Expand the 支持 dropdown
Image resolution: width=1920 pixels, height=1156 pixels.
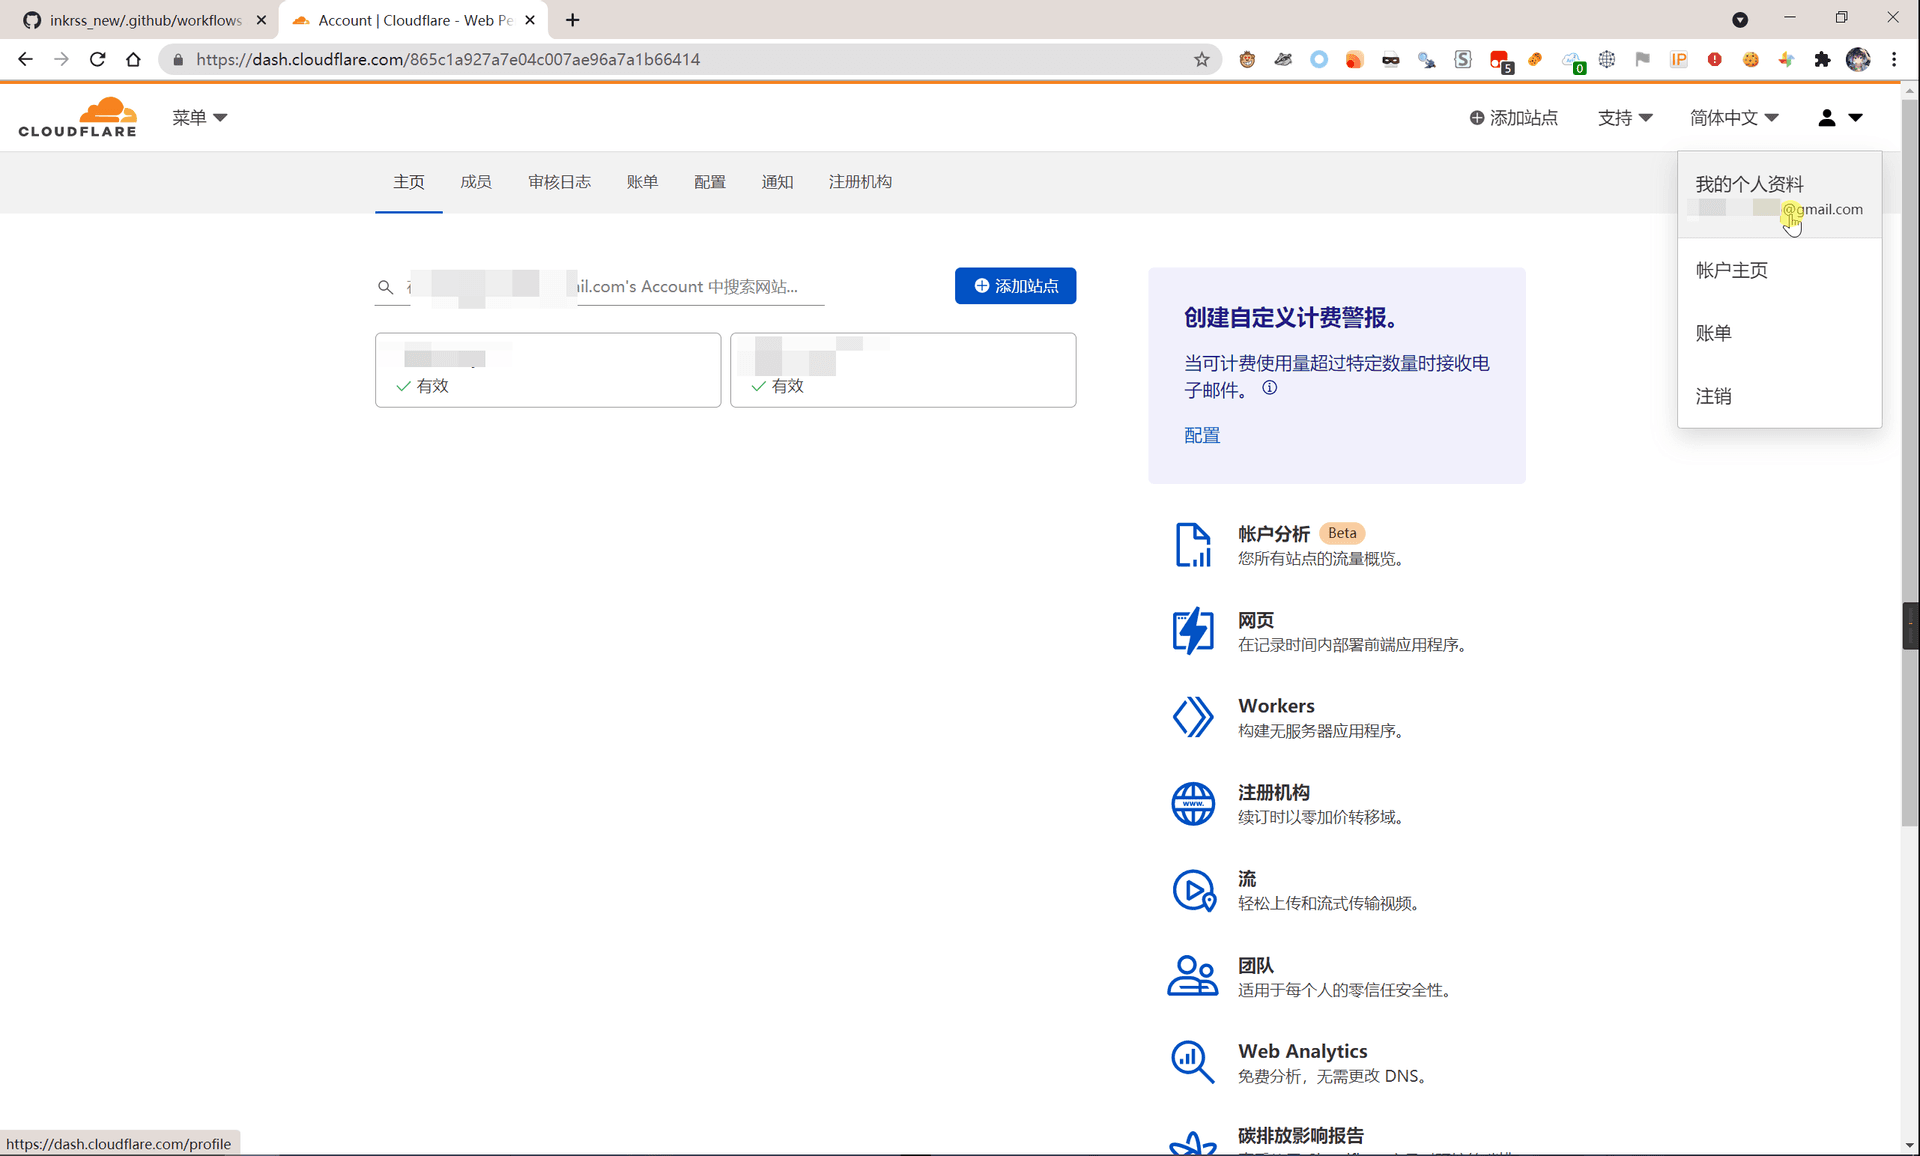click(x=1625, y=117)
